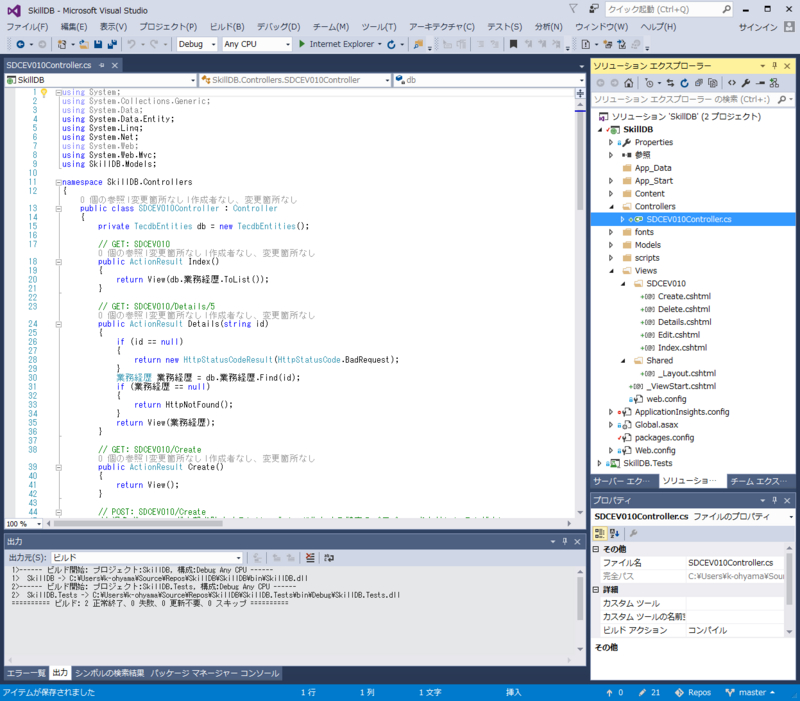Screen dimensions: 800x701
Task: Save the current file with Save icon
Action: click(x=98, y=44)
